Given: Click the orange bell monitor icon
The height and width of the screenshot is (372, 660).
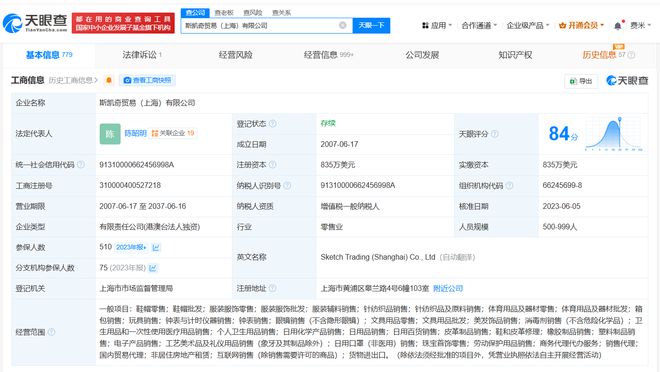Looking at the screenshot, I should 109,80.
